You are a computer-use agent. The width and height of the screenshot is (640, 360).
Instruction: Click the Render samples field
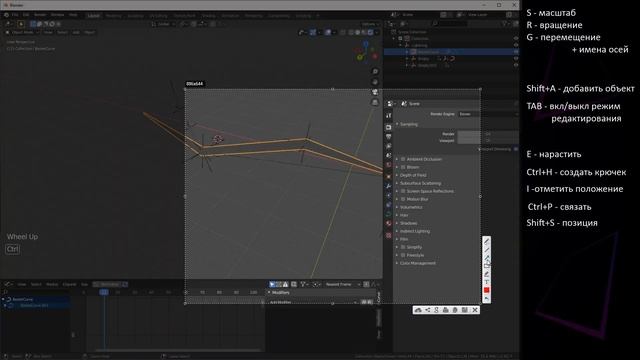487,133
